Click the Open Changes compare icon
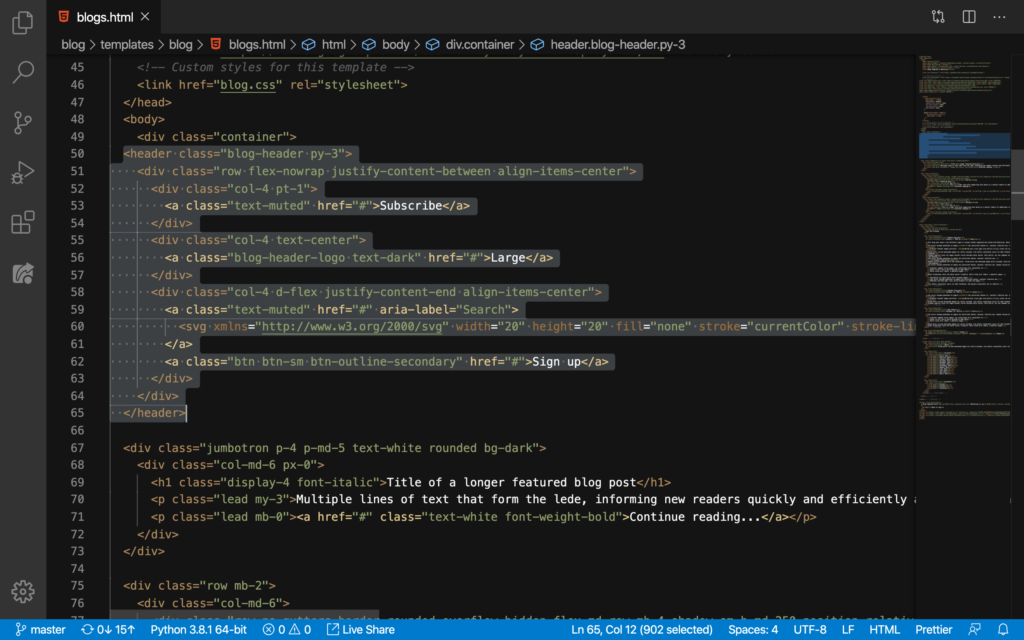1024x640 pixels. (x=938, y=17)
